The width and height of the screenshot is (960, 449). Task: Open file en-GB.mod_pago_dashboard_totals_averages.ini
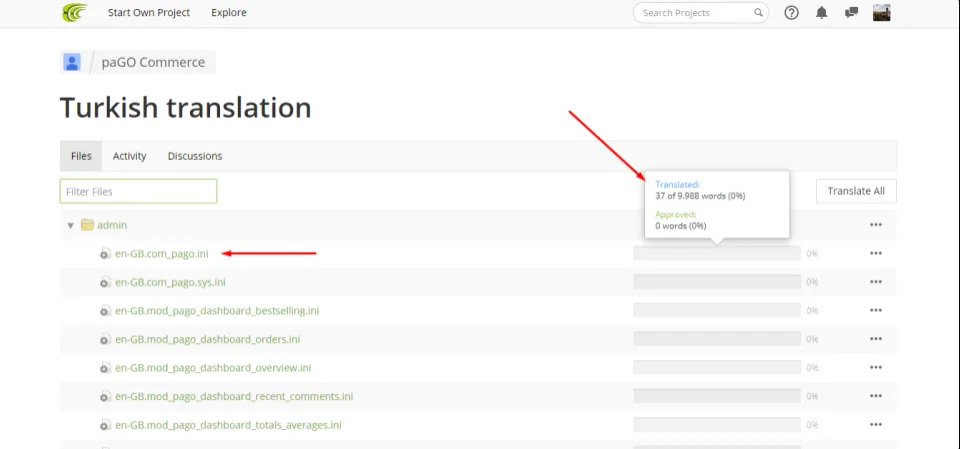(228, 425)
